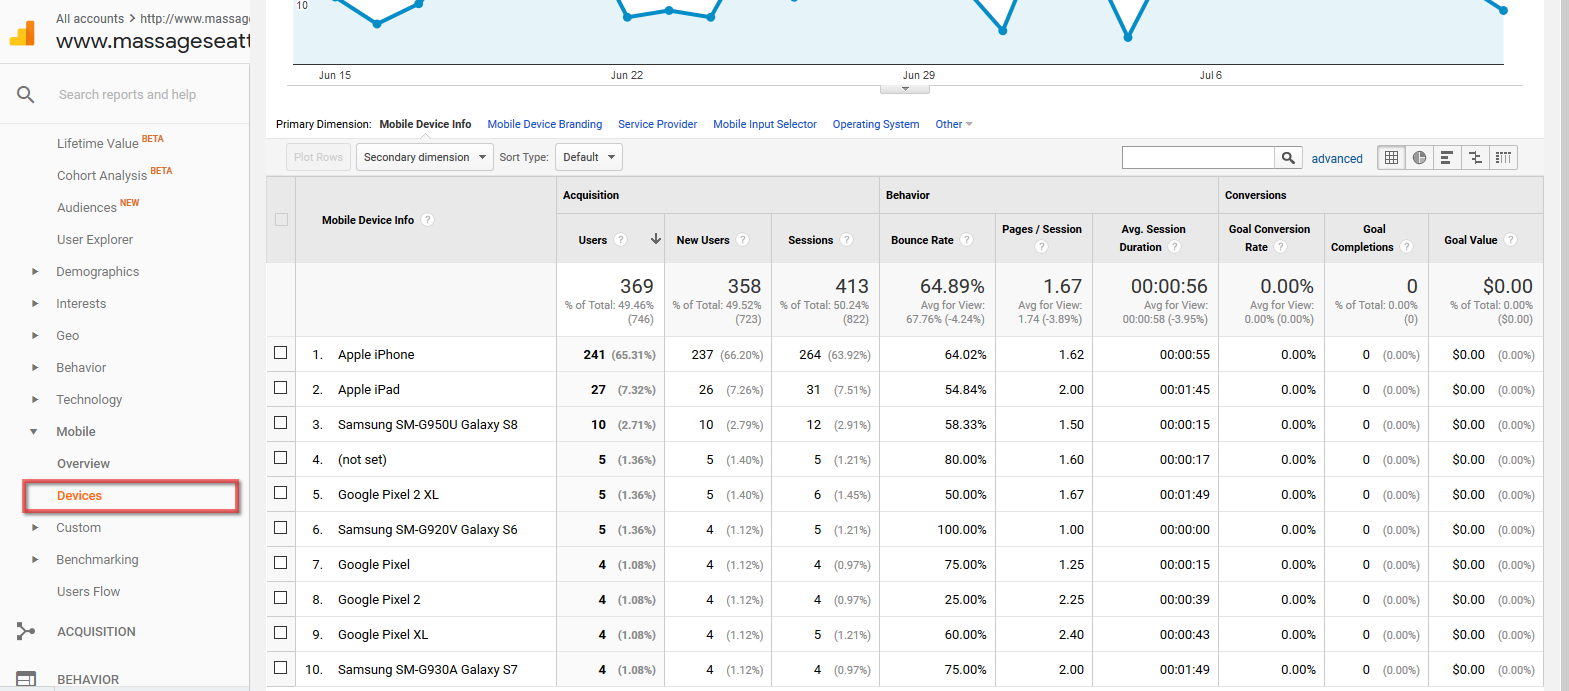Click help icon next to Bounce Rate
1569x691 pixels.
(967, 240)
